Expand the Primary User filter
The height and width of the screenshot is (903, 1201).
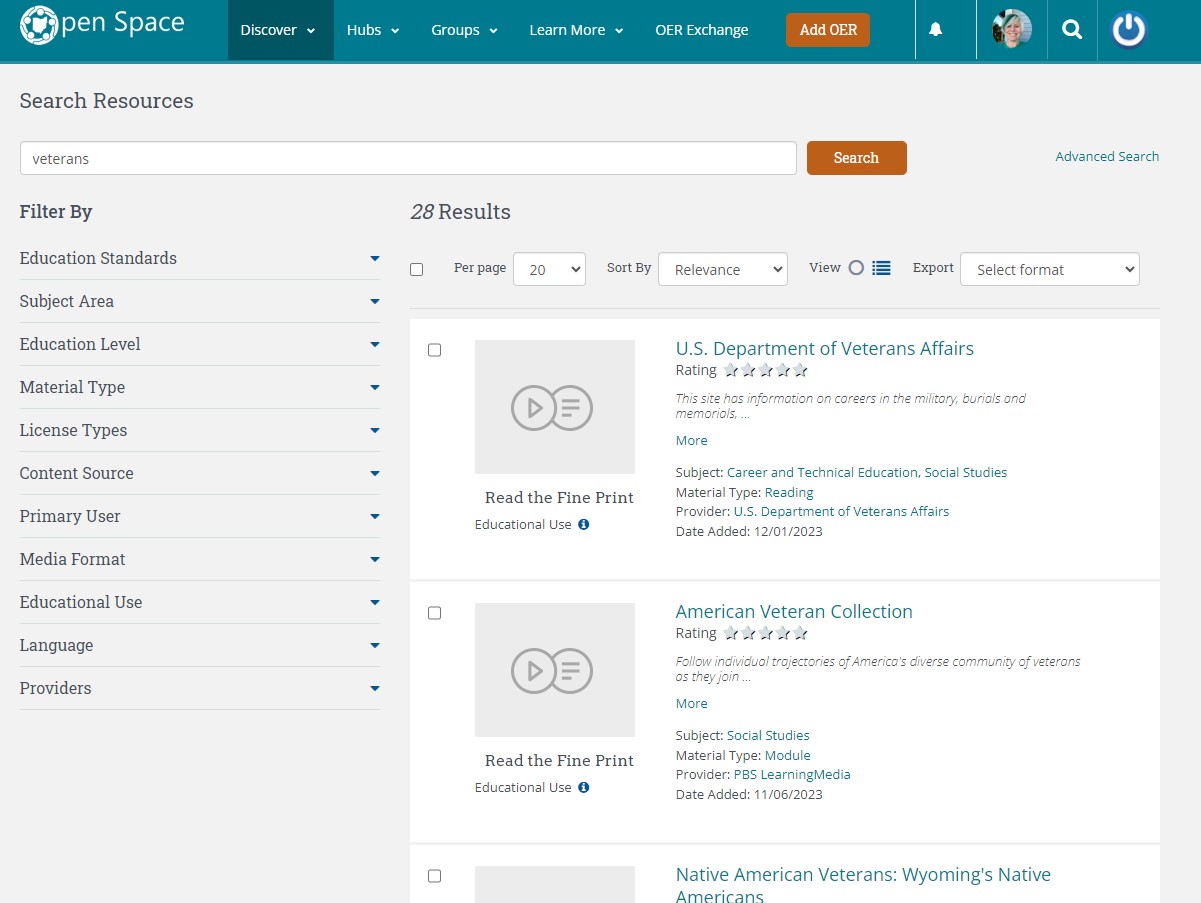(x=200, y=516)
